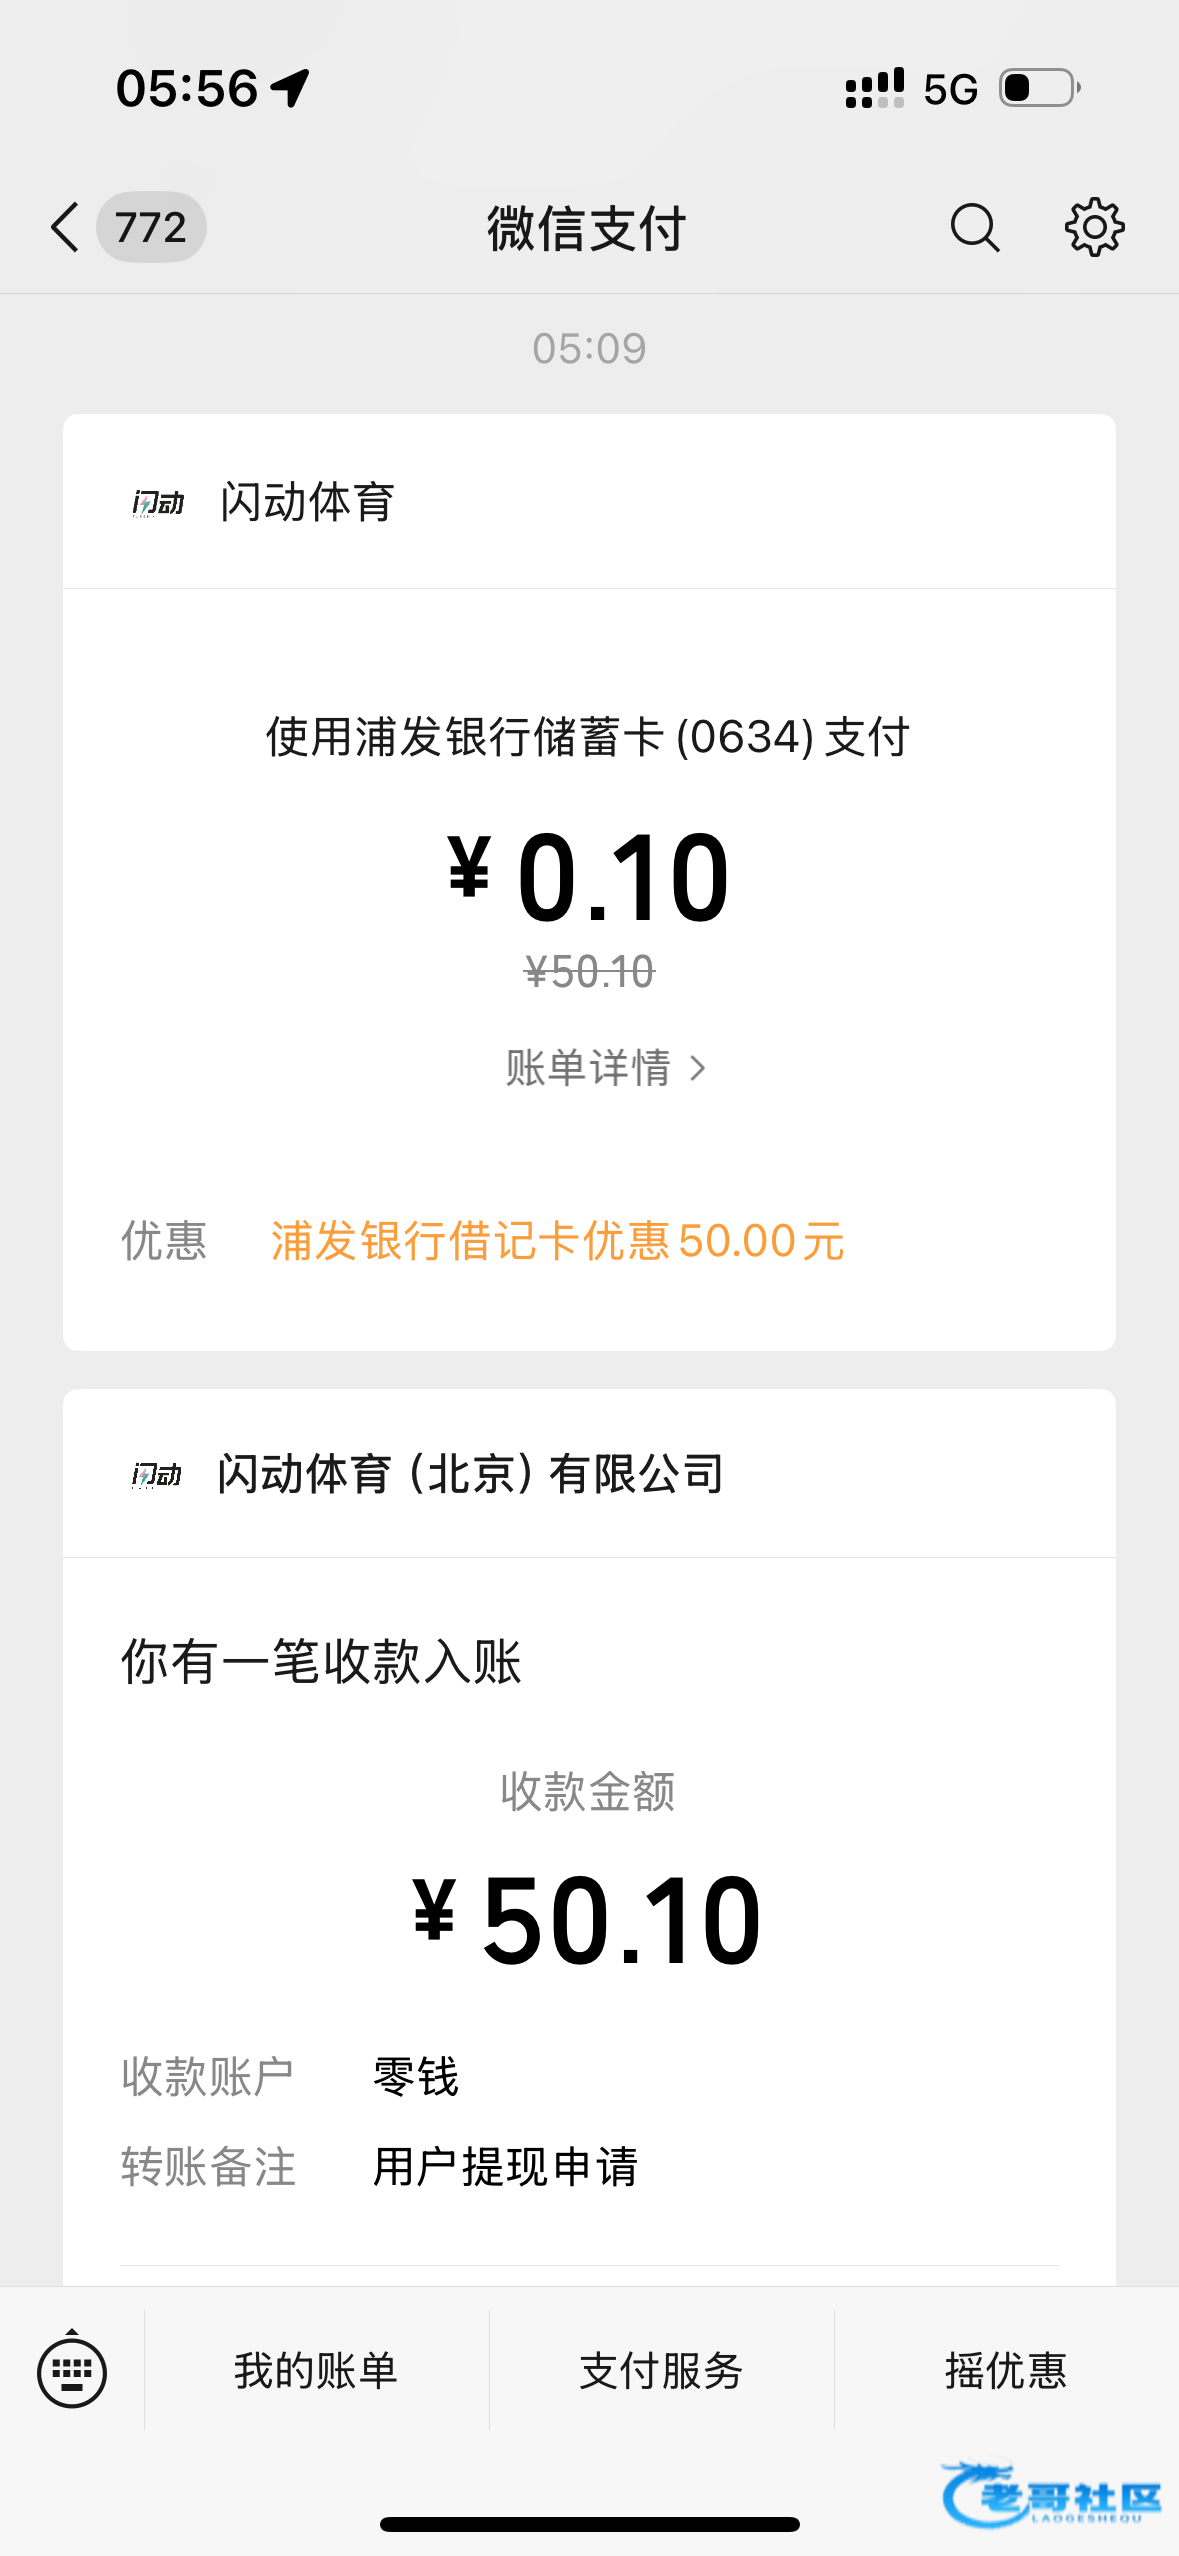Open the 我的账单 menu
Viewport: 1179px width, 2556px height.
click(316, 2371)
